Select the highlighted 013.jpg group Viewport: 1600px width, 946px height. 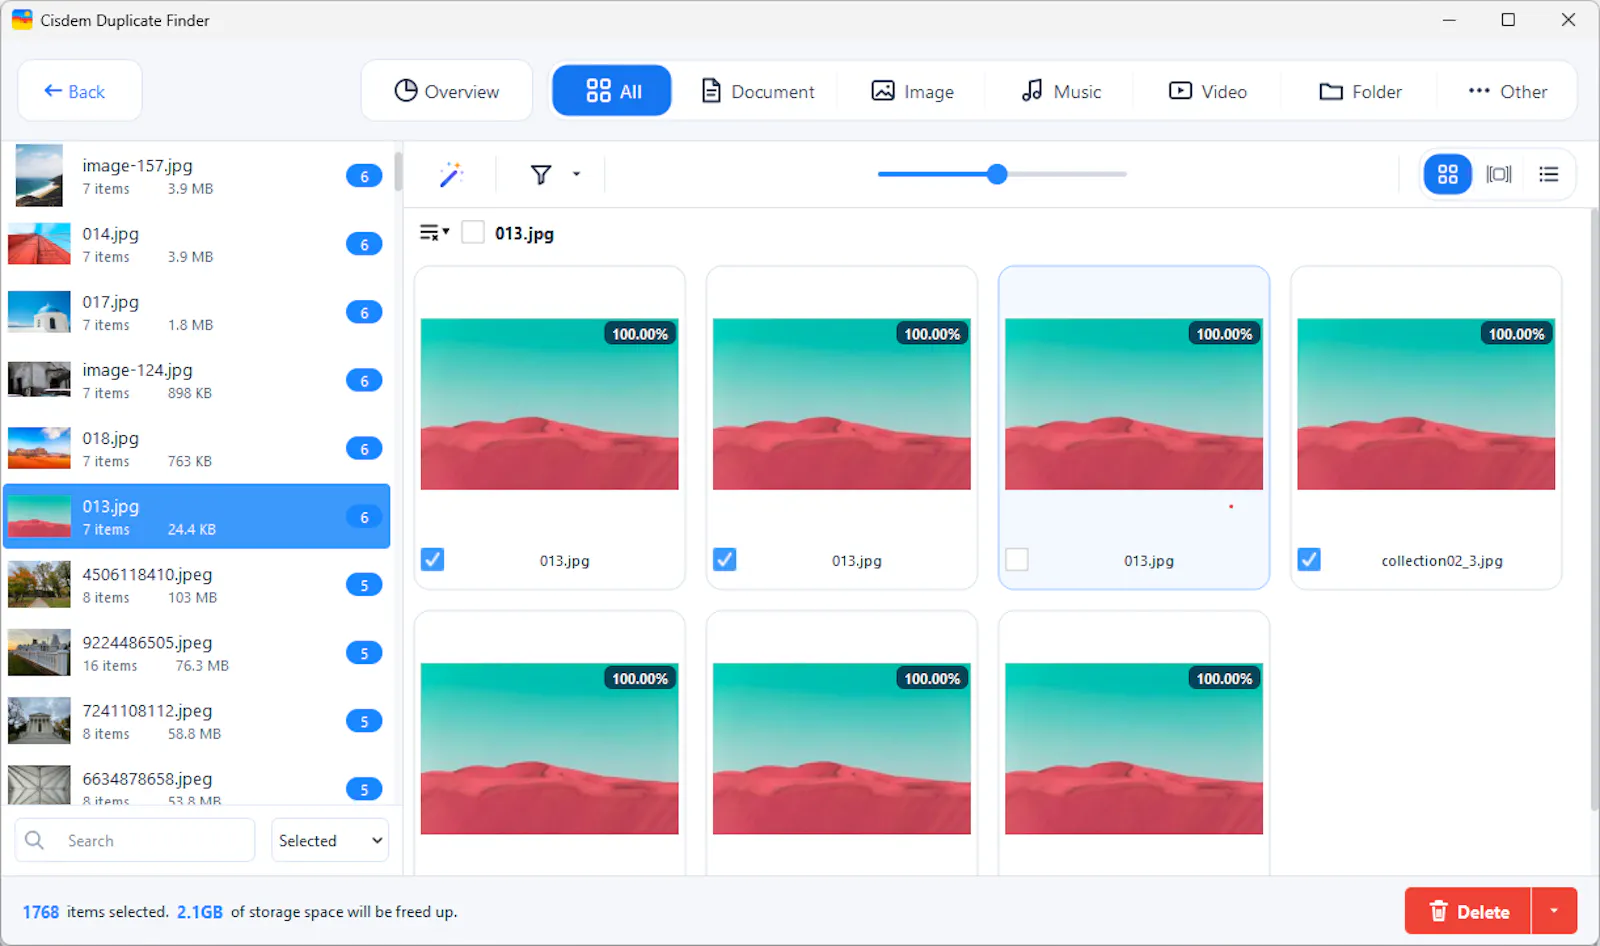coord(196,516)
